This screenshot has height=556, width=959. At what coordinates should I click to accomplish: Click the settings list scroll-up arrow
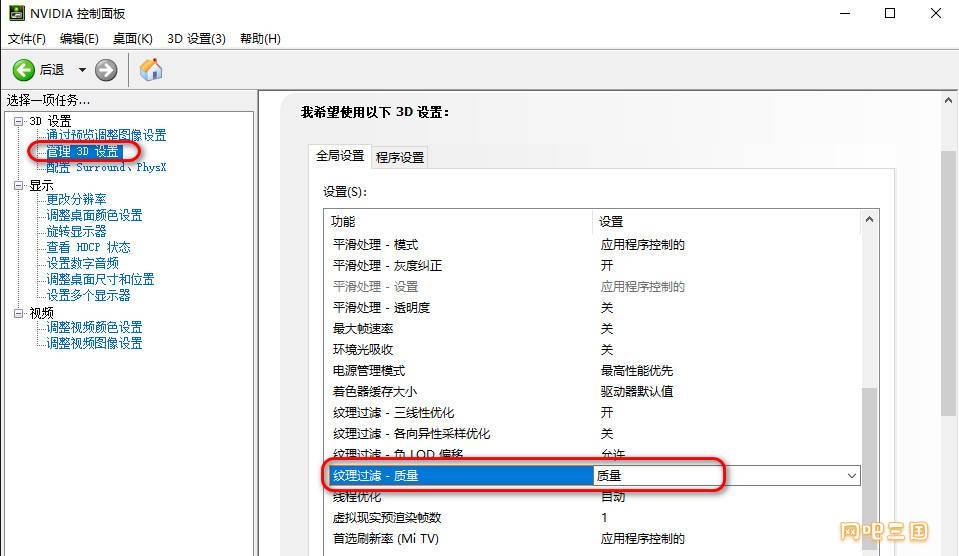click(x=869, y=220)
